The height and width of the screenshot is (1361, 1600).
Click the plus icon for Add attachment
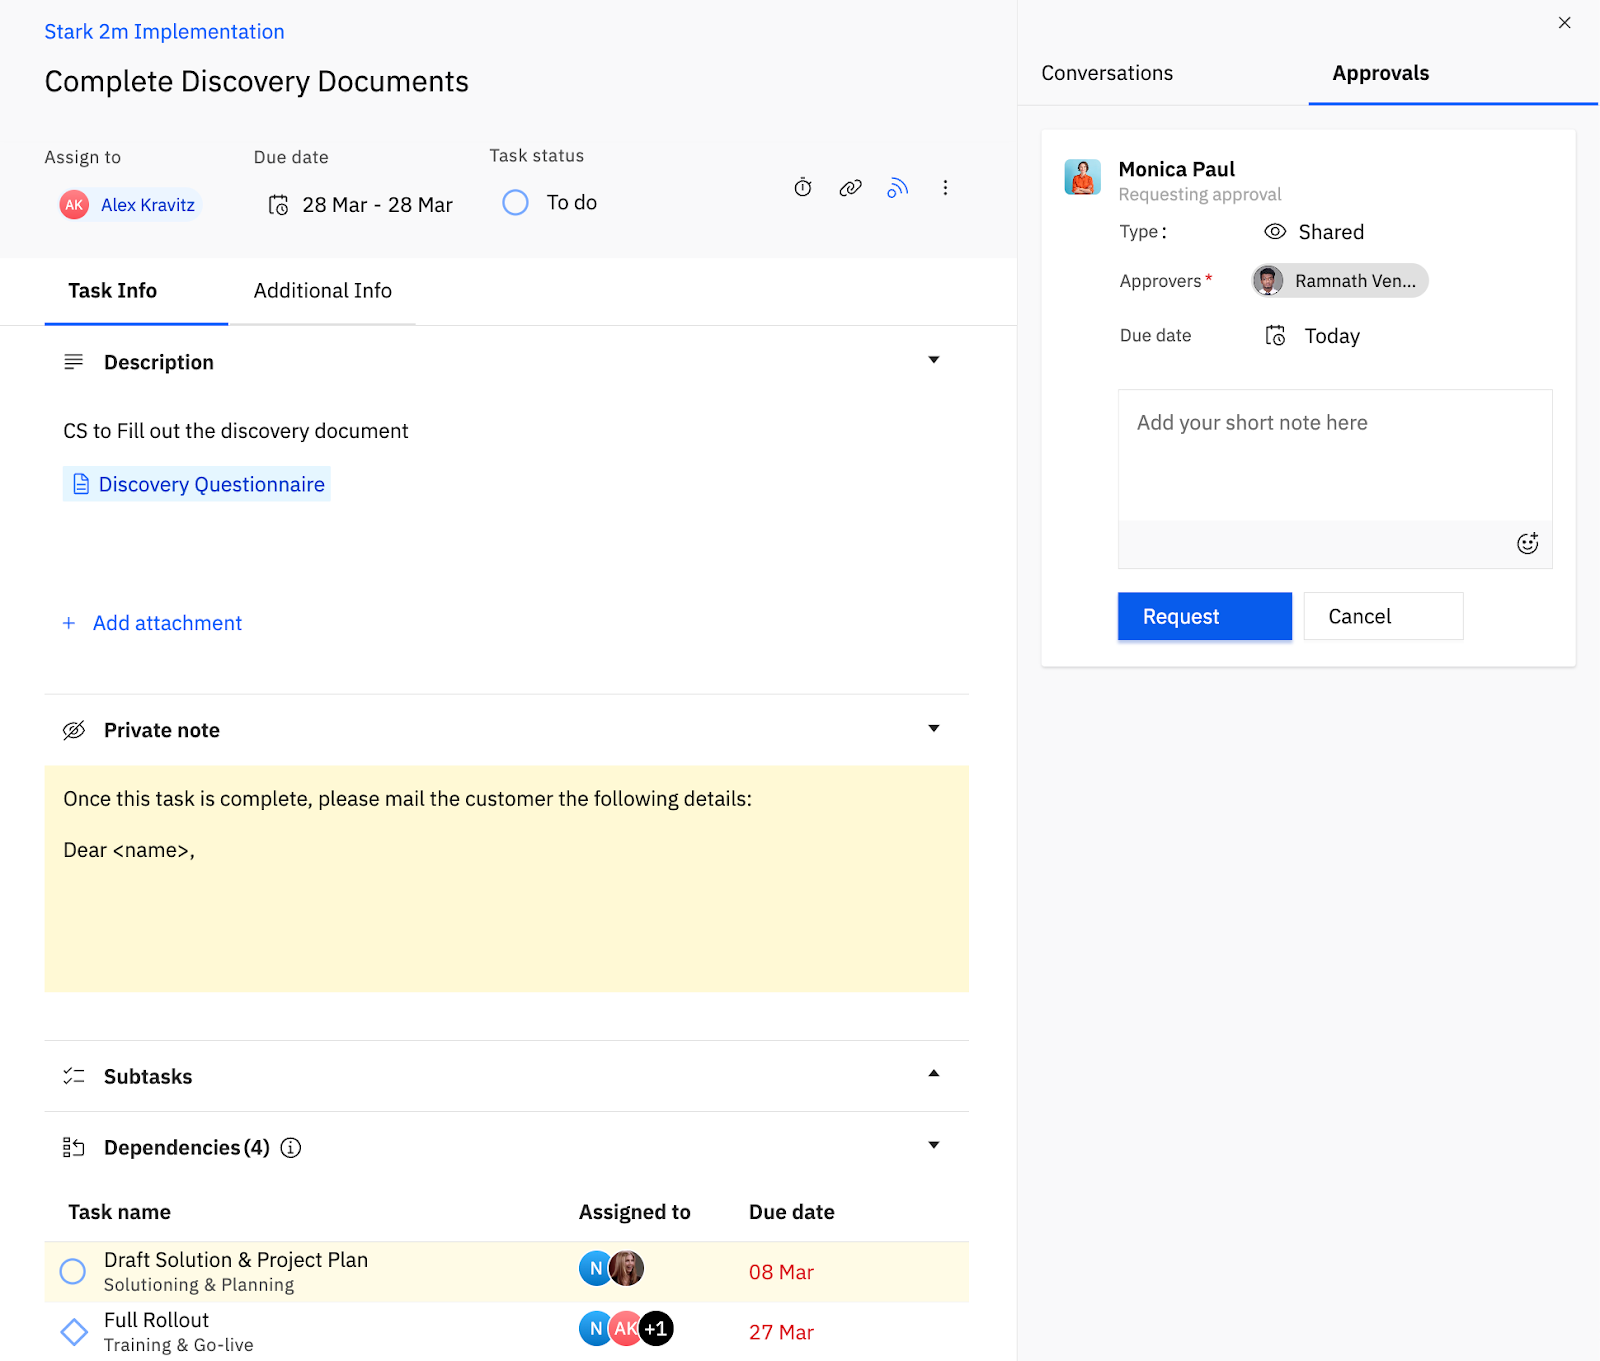click(69, 623)
